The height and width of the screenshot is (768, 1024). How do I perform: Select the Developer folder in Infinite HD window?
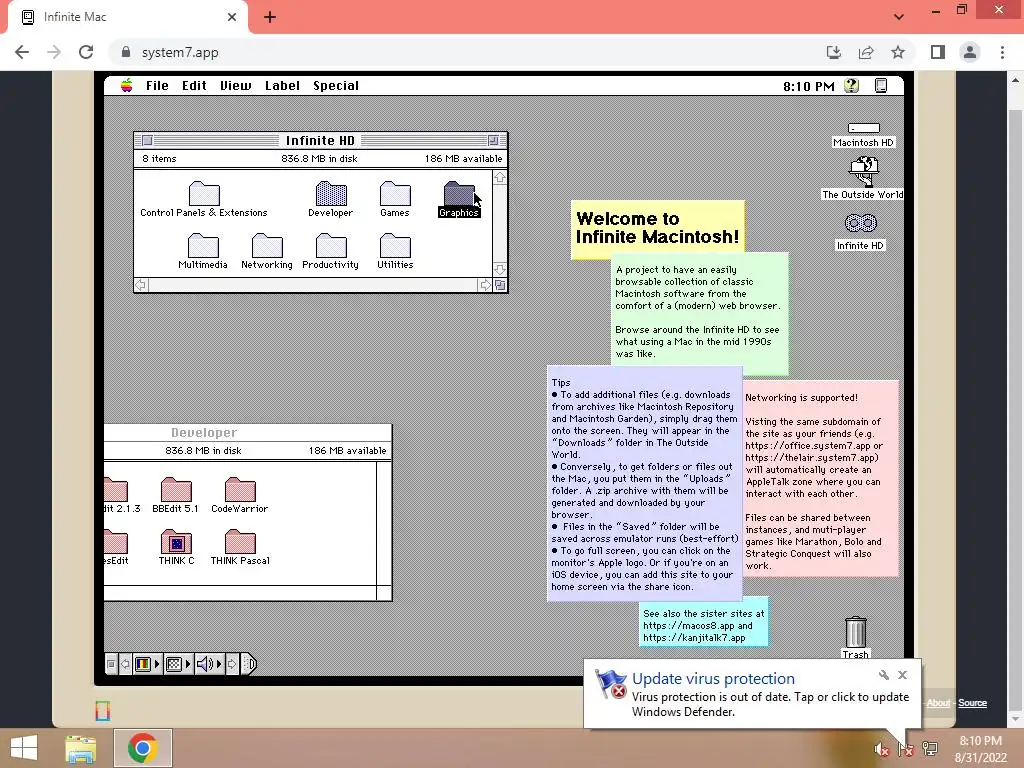click(331, 194)
